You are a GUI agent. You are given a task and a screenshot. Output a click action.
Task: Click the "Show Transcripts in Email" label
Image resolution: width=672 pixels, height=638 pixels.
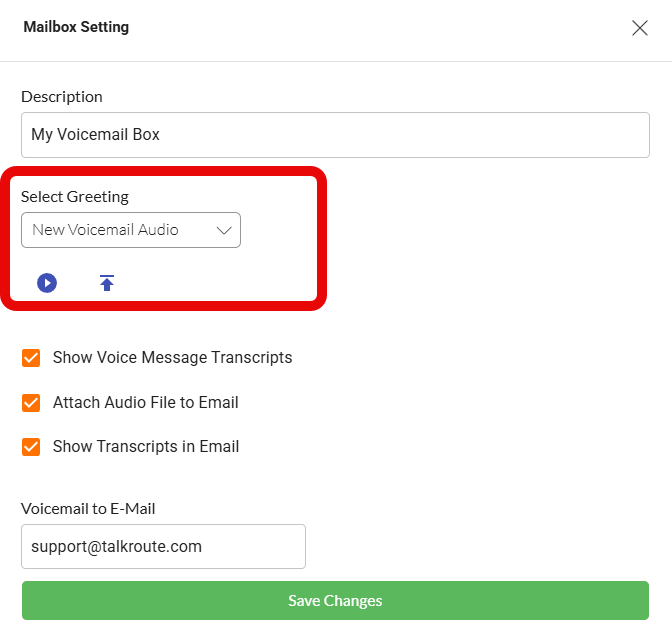[146, 447]
